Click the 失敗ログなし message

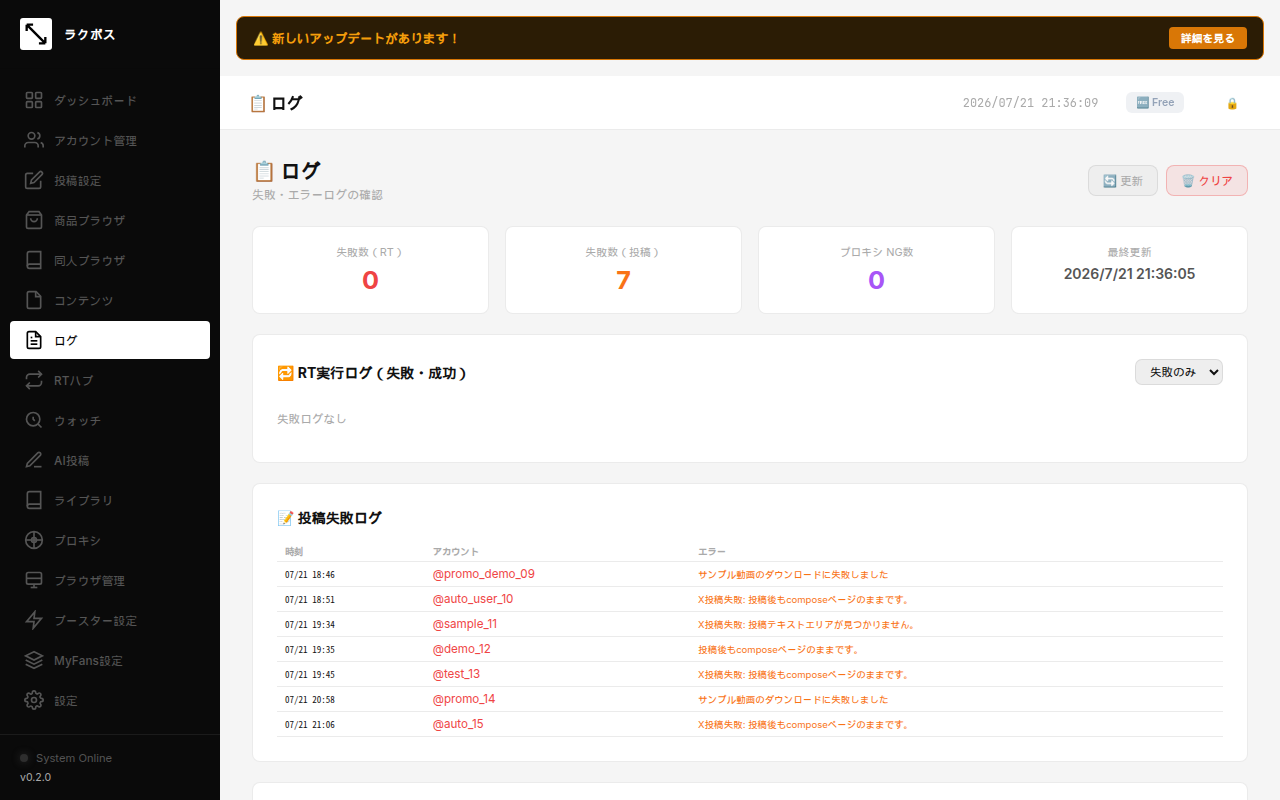(x=312, y=419)
